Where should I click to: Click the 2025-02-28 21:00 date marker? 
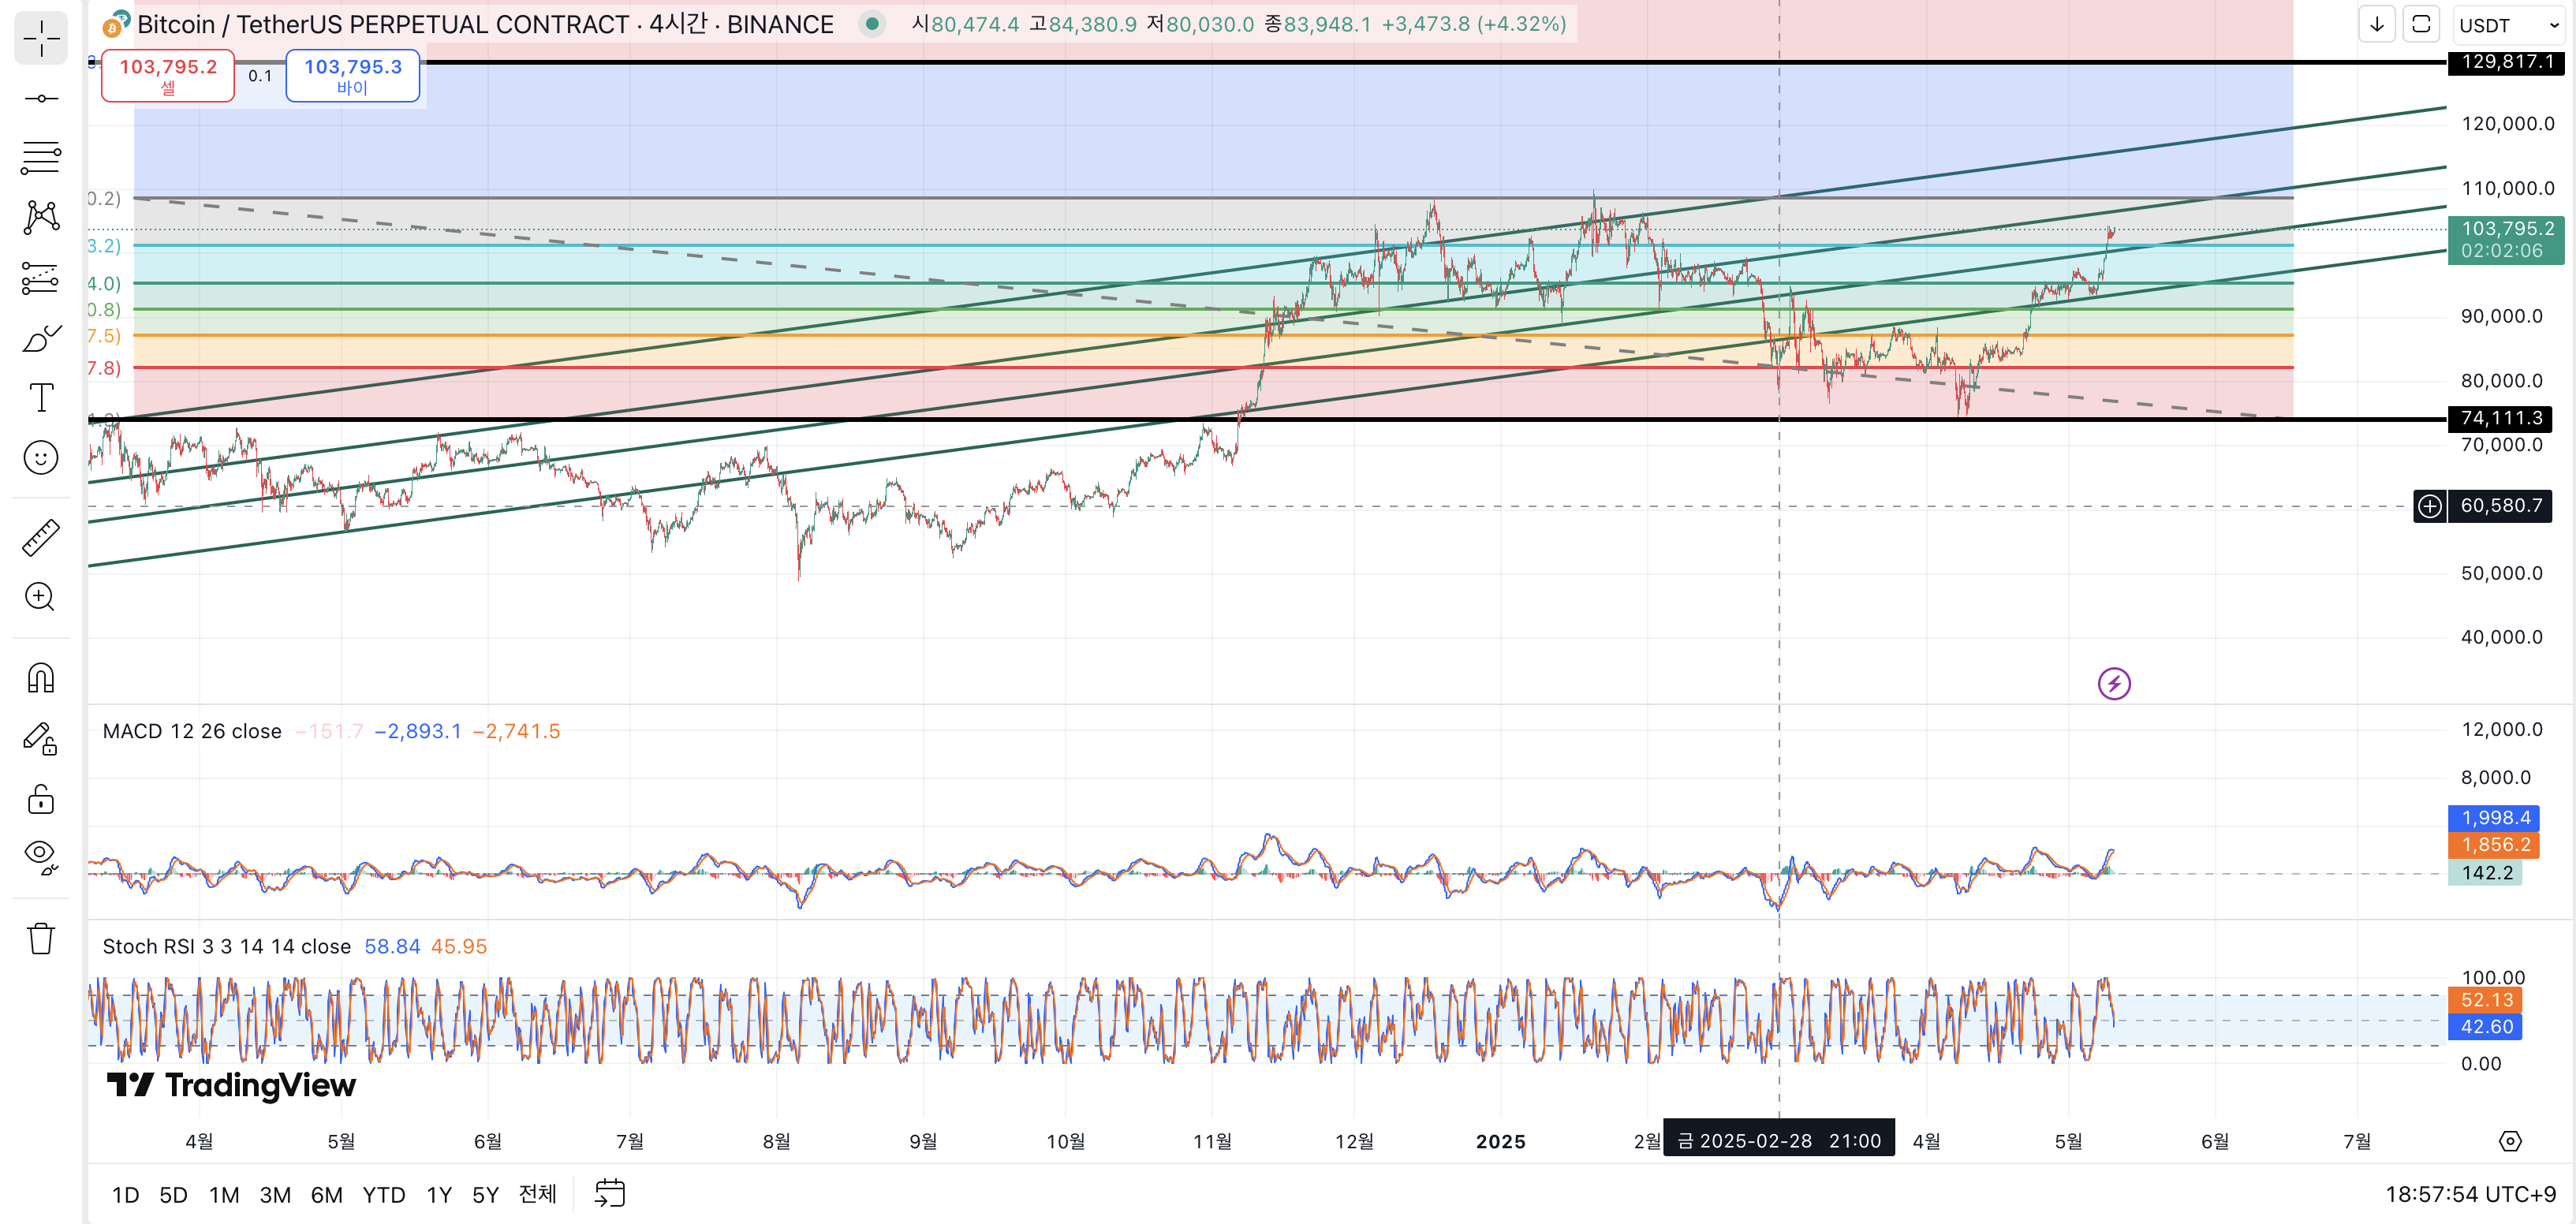click(1779, 1140)
